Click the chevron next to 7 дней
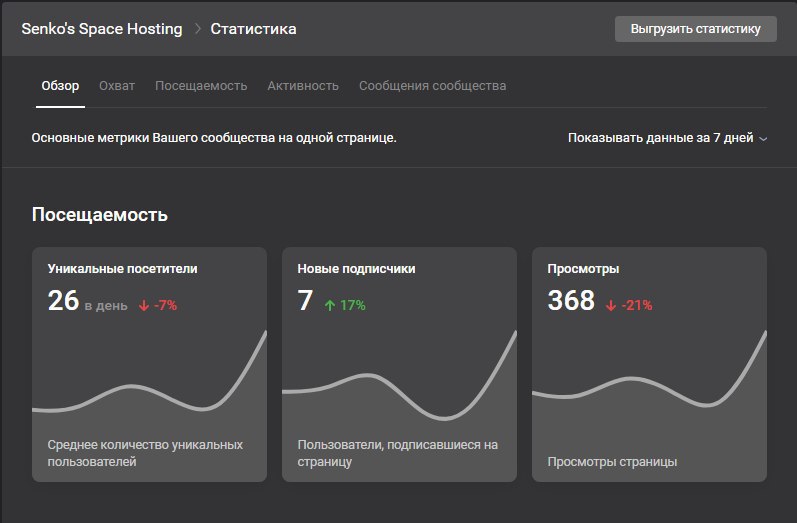Image resolution: width=797 pixels, height=523 pixels. pos(763,138)
